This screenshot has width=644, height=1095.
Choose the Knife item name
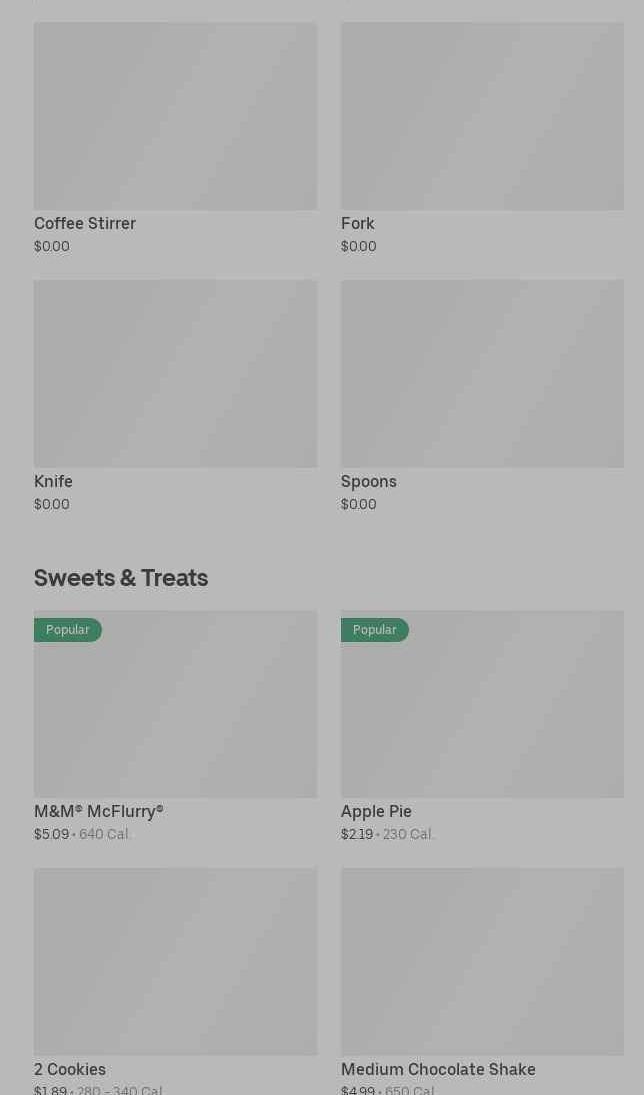tap(53, 481)
